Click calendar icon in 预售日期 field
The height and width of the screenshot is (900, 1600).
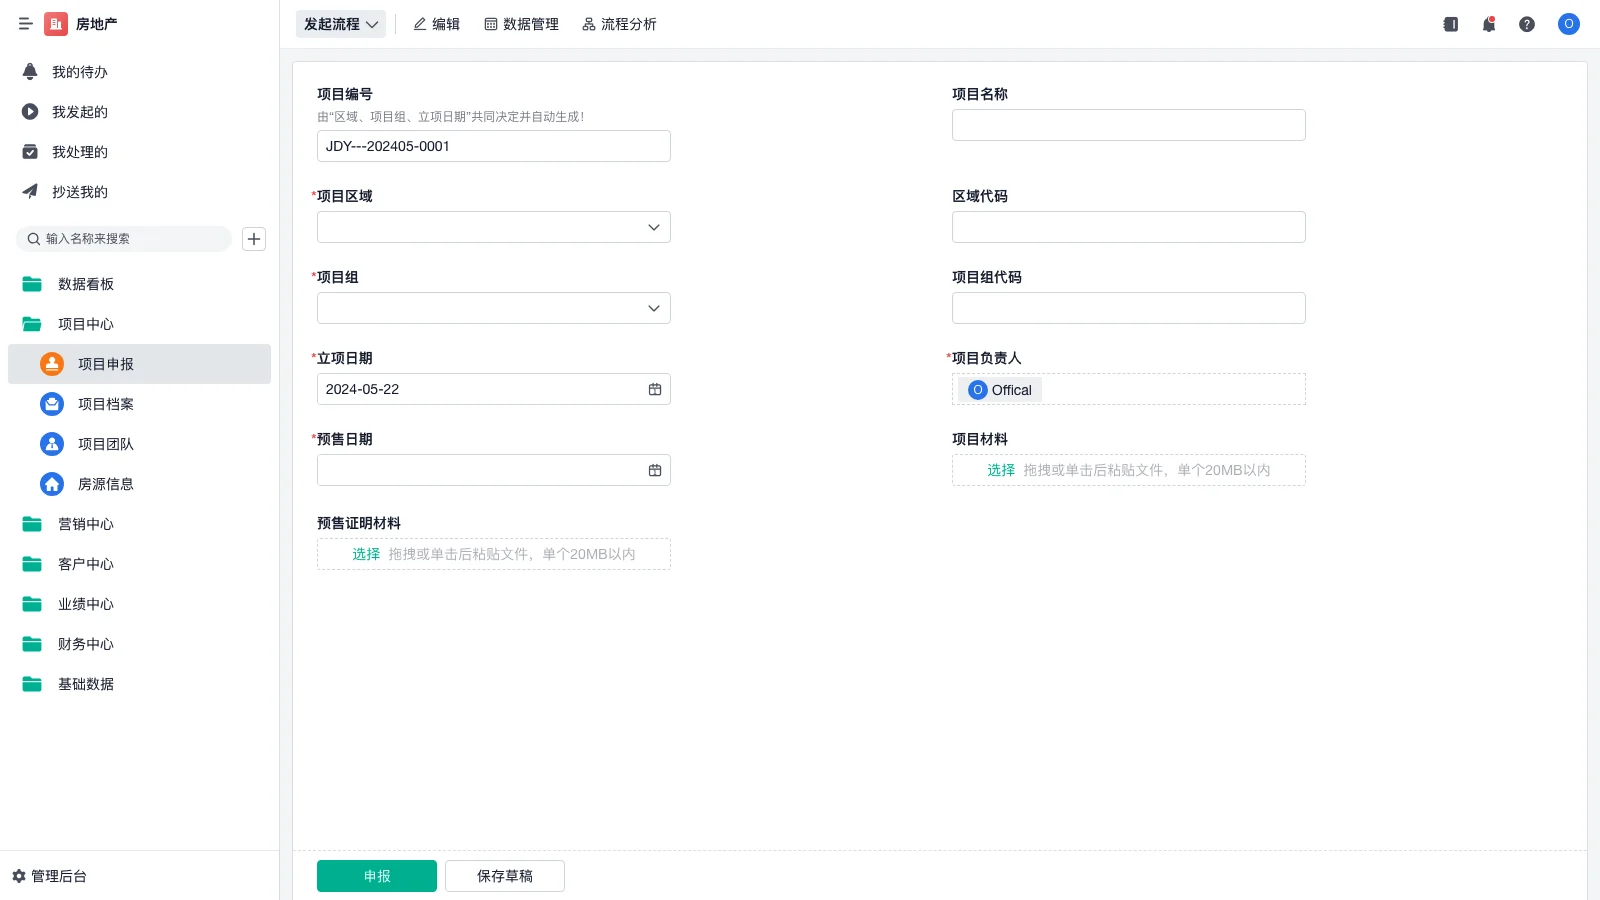pos(655,470)
